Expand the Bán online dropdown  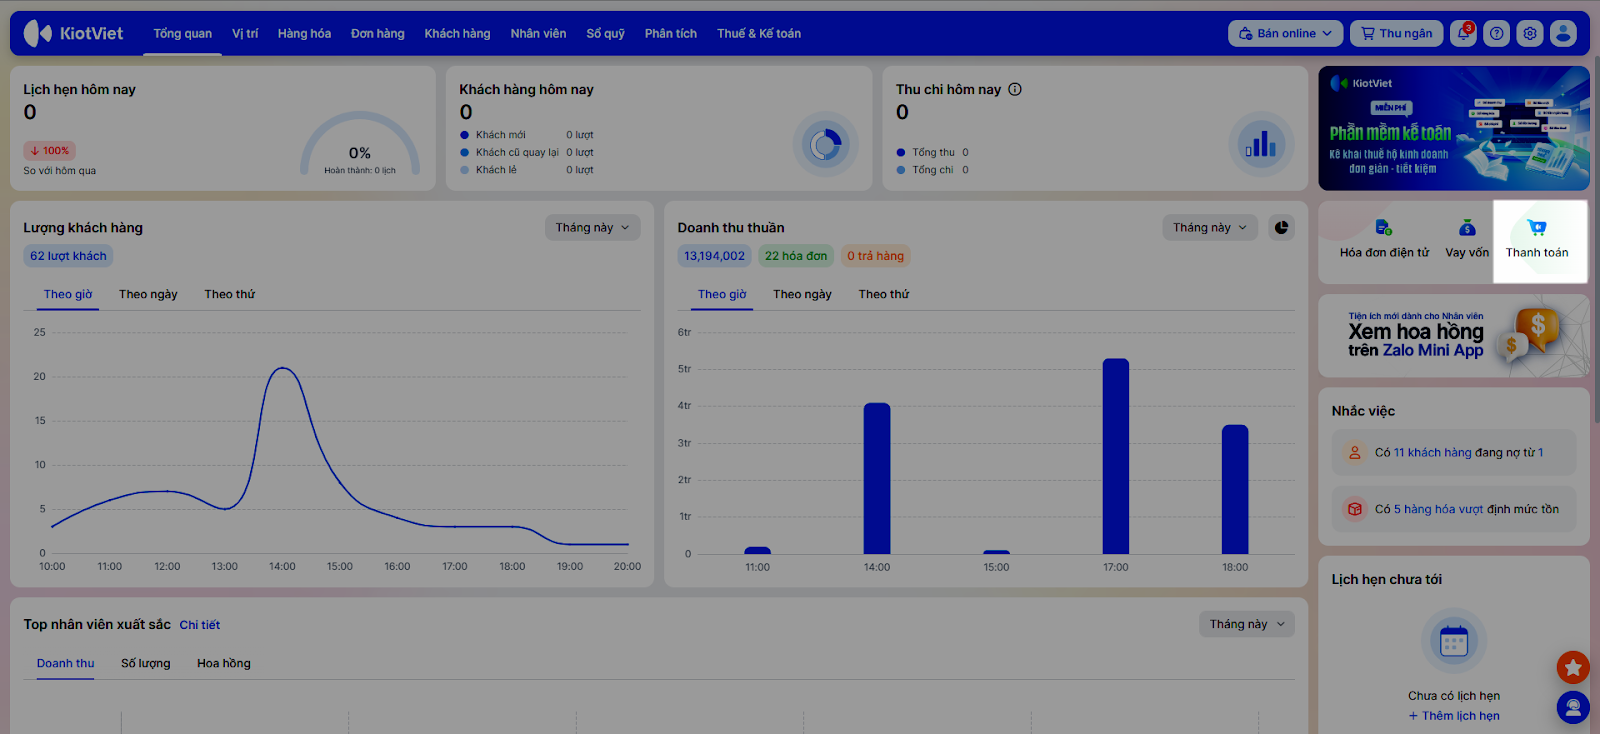point(1285,33)
